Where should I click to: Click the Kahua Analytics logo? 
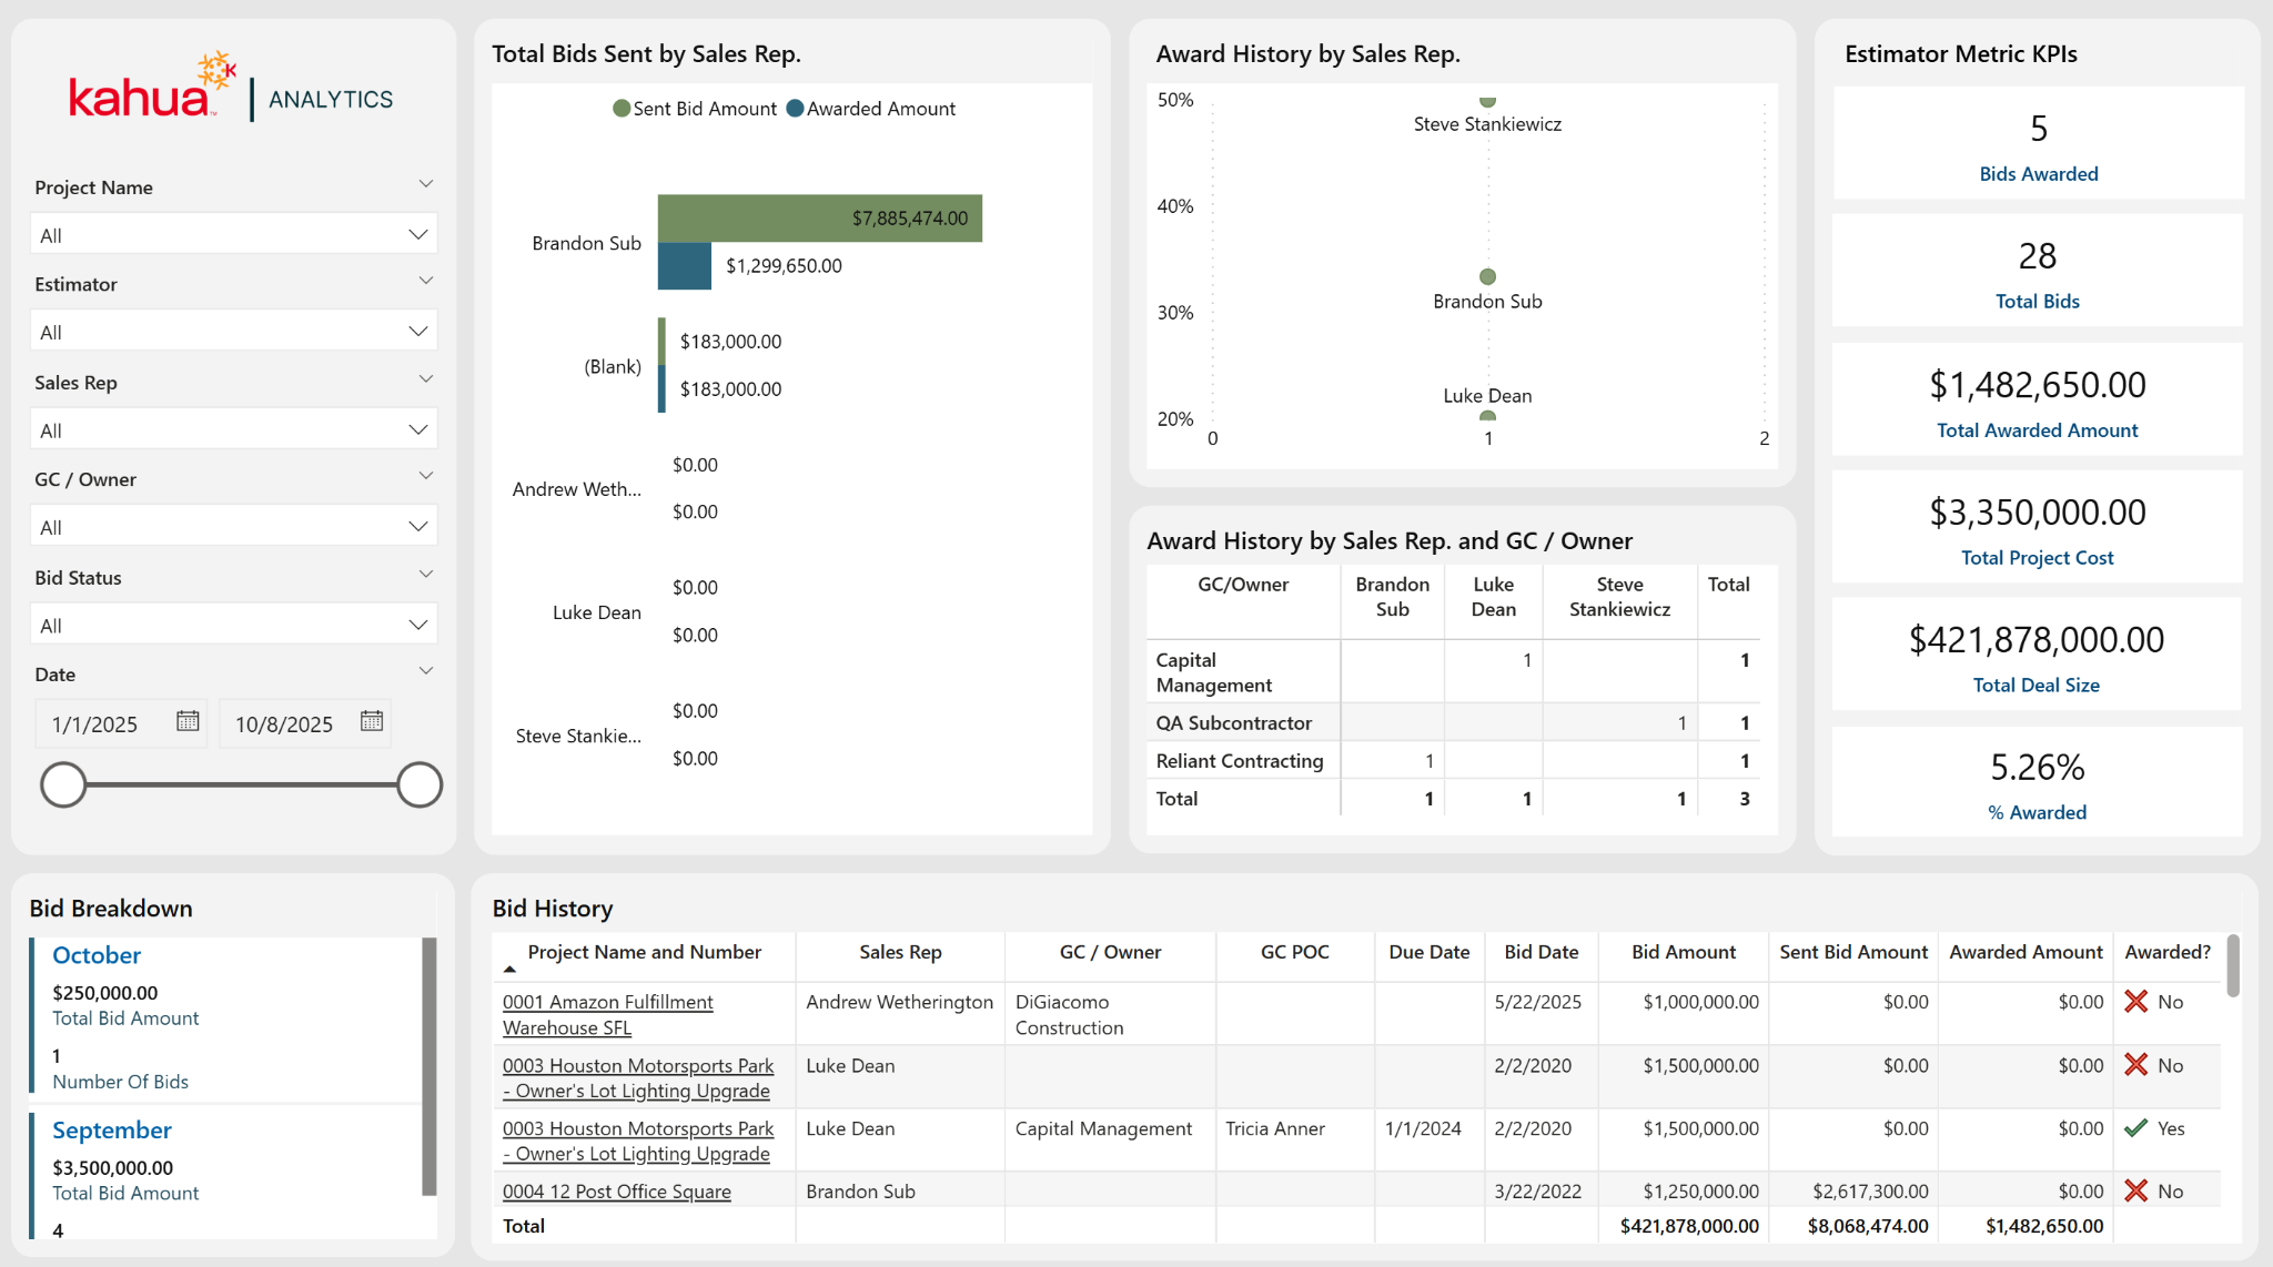[x=231, y=88]
